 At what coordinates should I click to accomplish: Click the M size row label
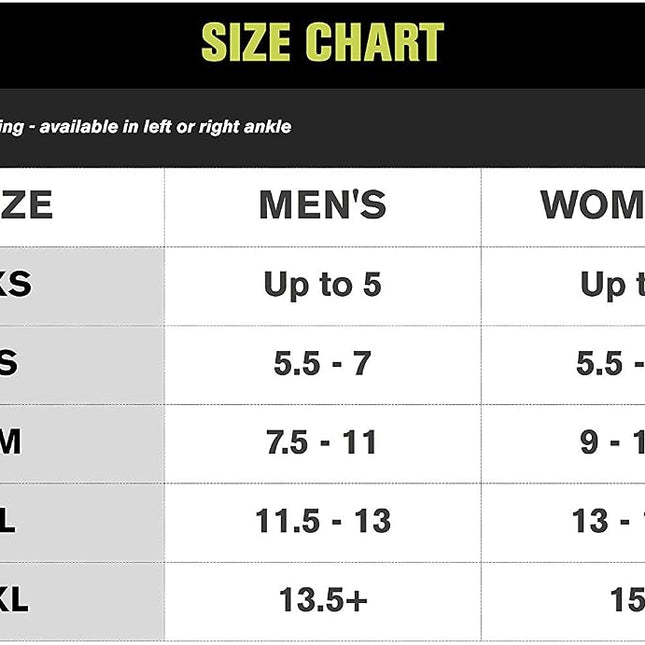(10, 442)
